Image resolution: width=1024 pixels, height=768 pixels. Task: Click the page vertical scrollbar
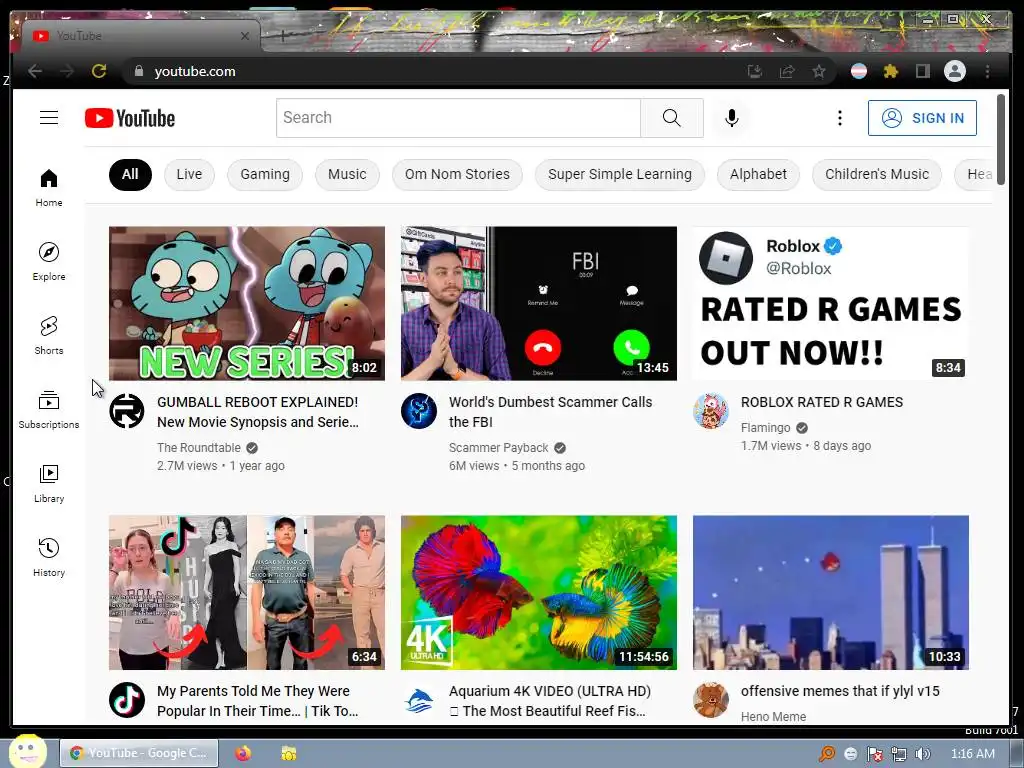click(1001, 139)
